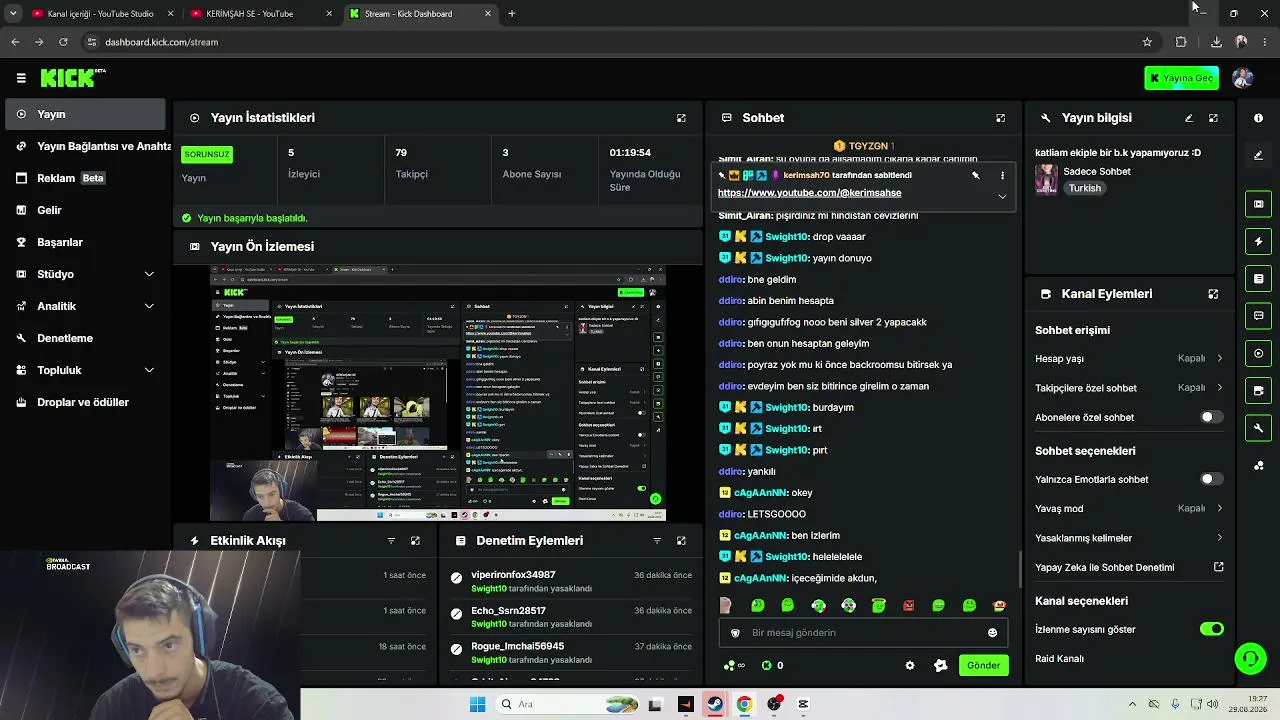Filter the Etkinlik Akışı feed
Image resolution: width=1280 pixels, height=720 pixels.
[391, 541]
